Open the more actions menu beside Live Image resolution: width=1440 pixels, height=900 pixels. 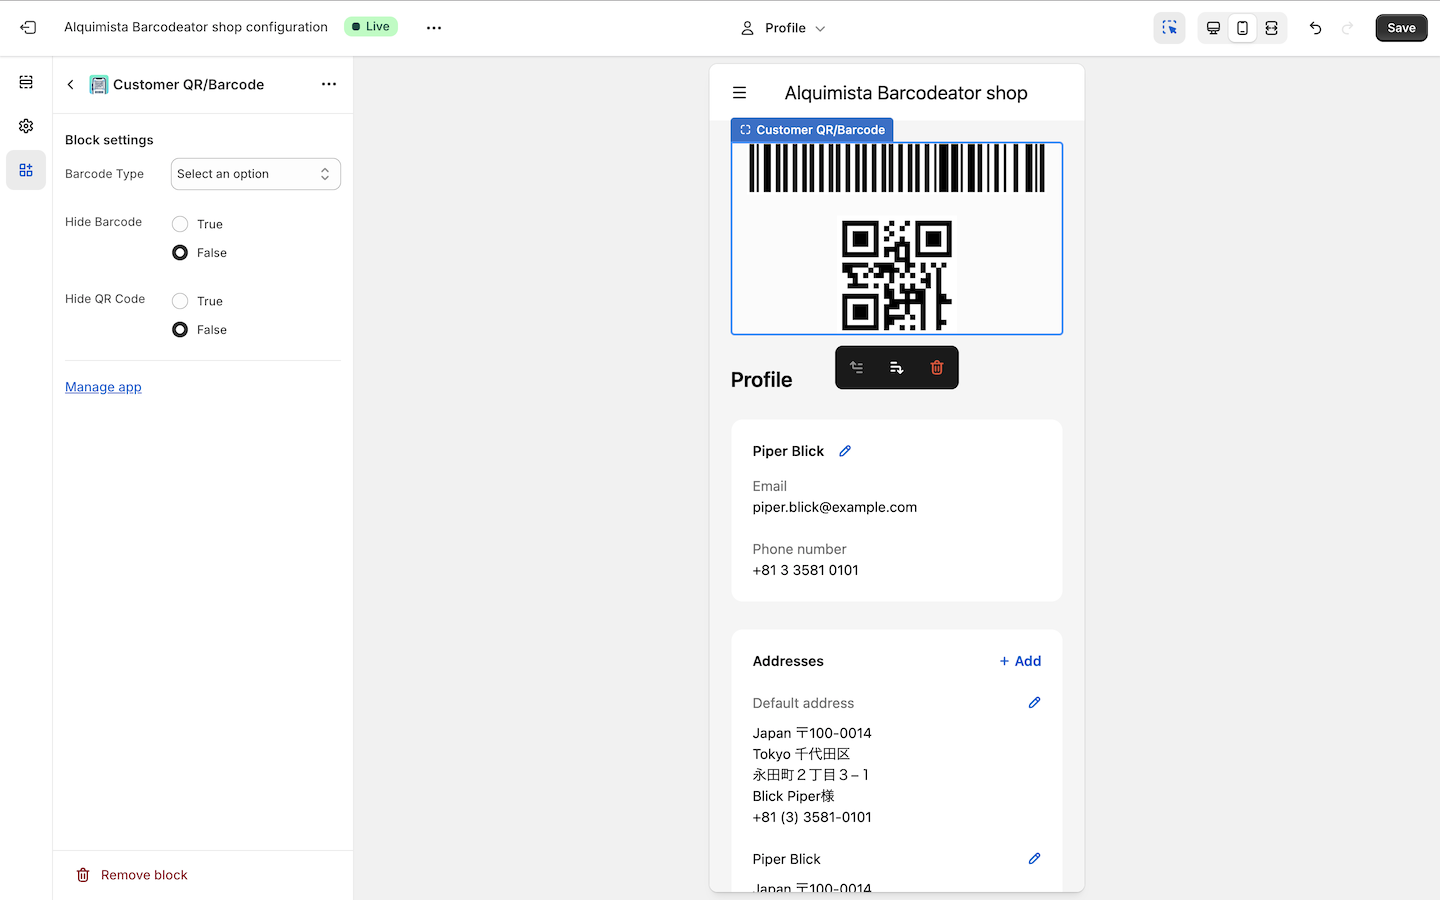point(434,28)
